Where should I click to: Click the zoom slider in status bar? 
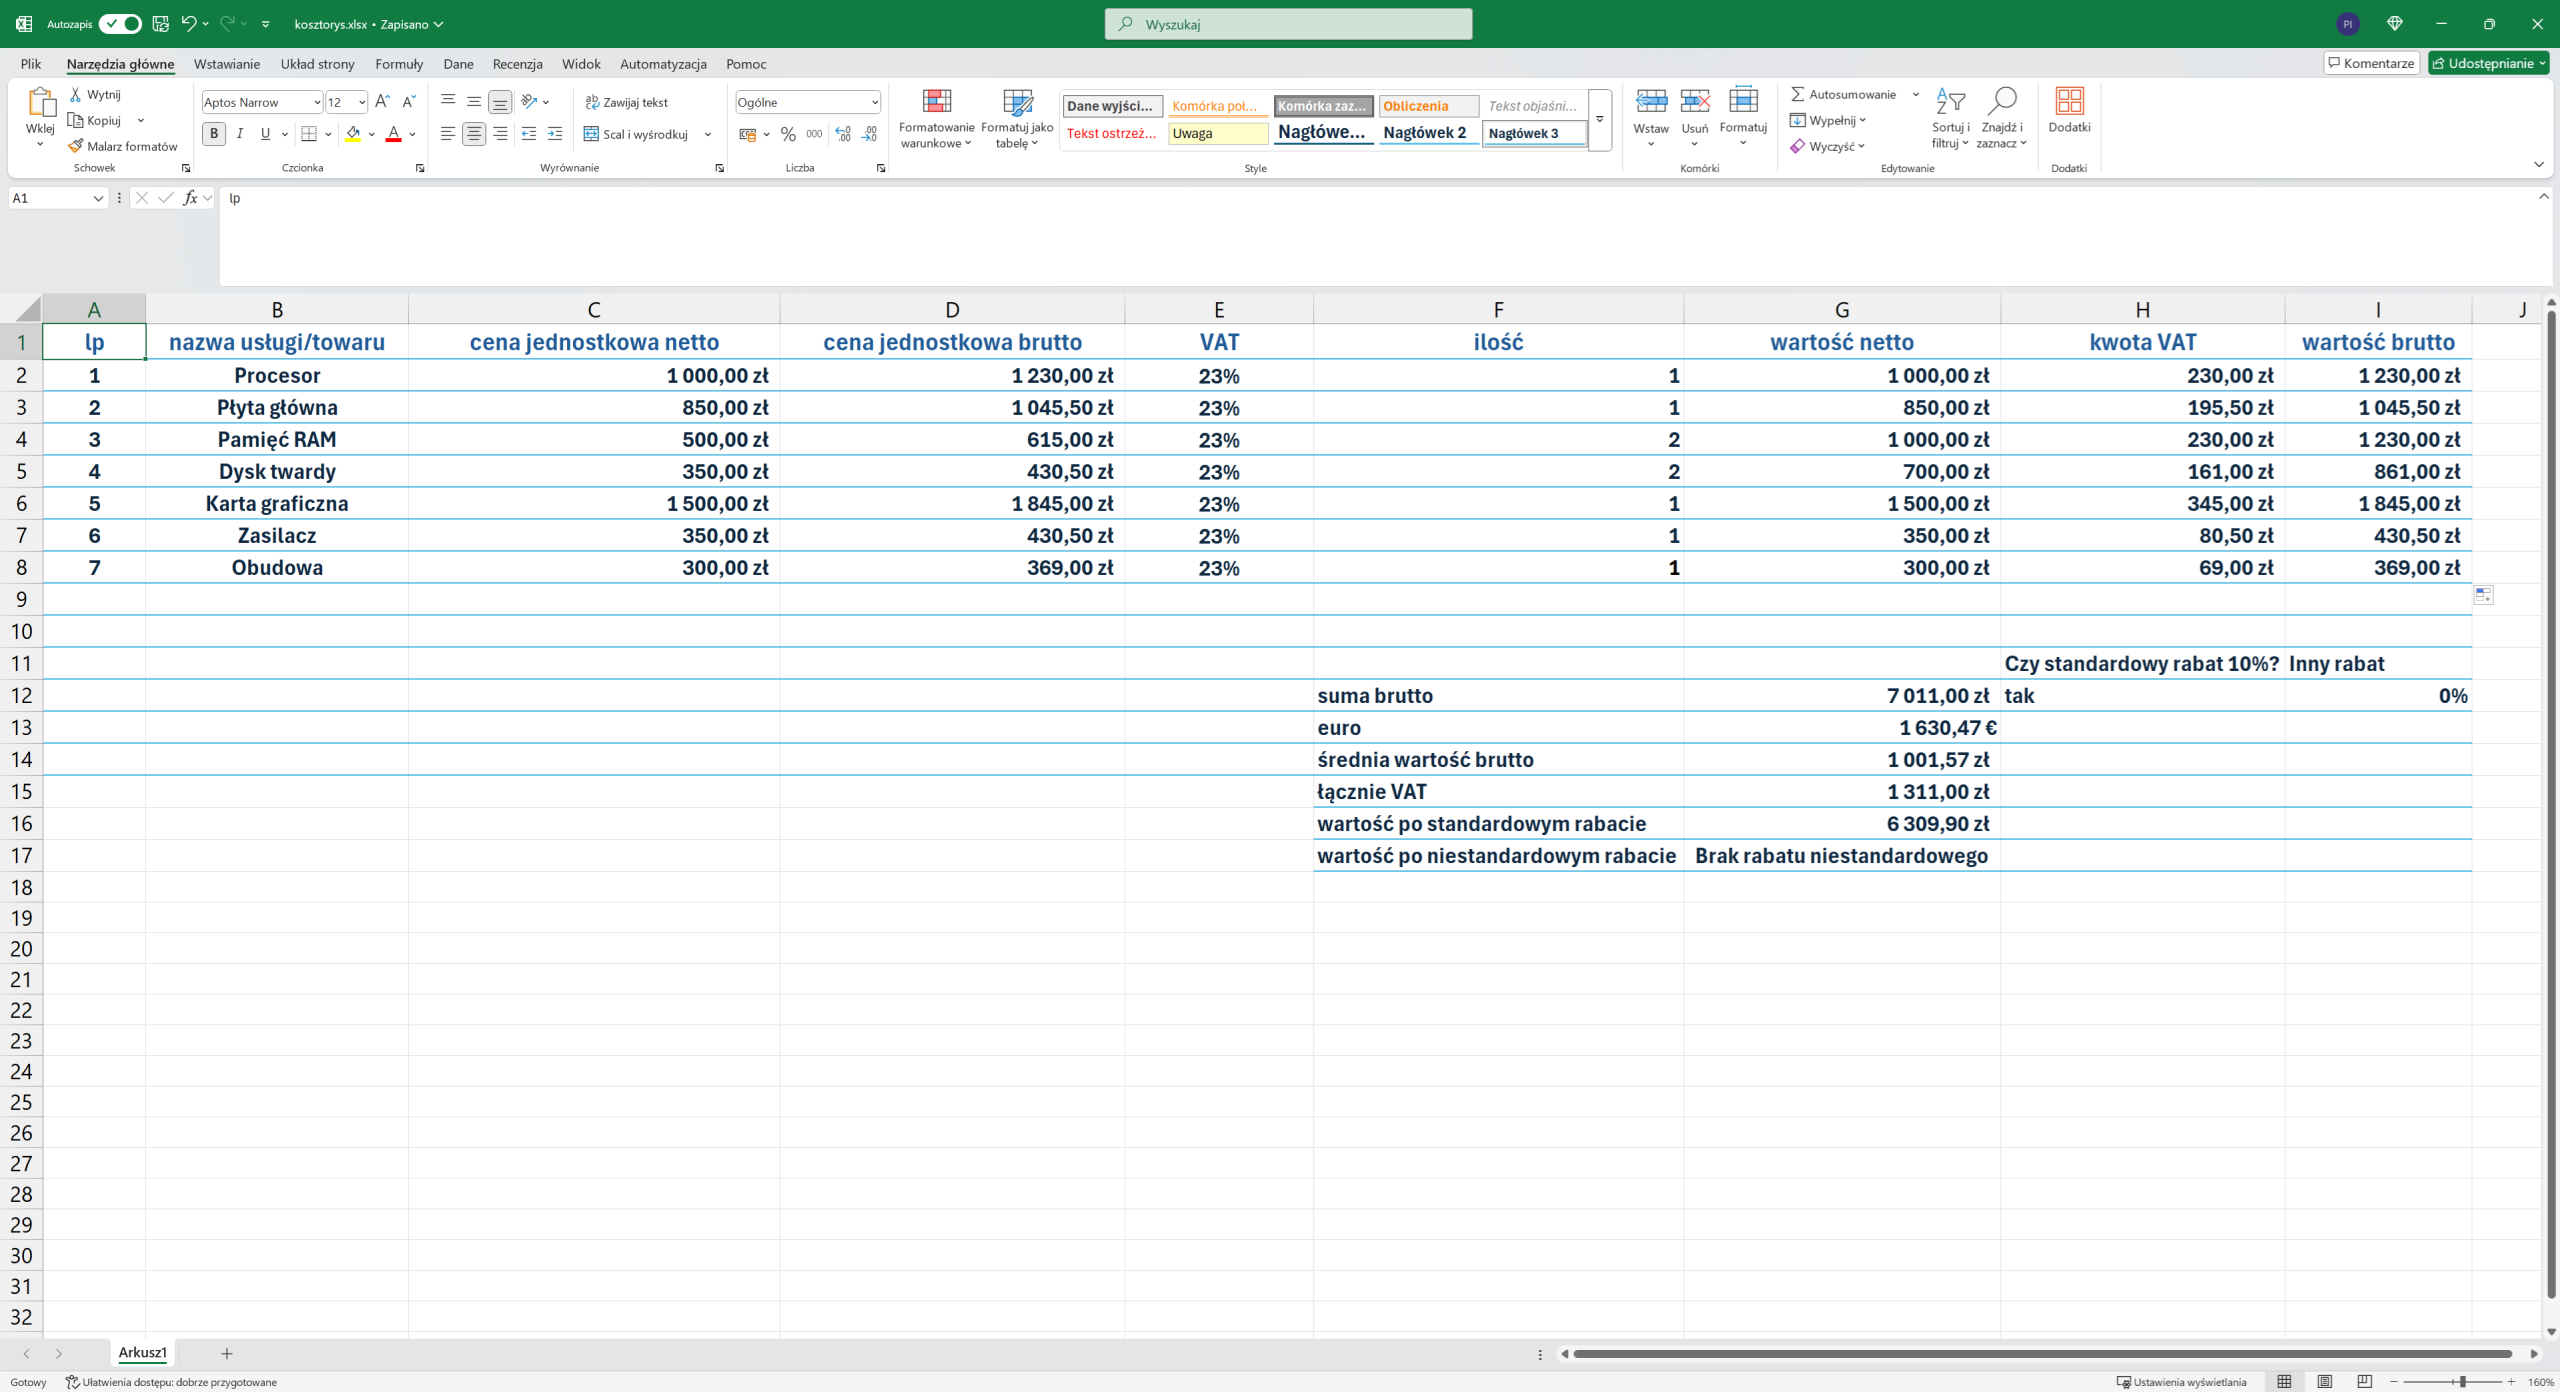pyautogui.click(x=2453, y=1382)
